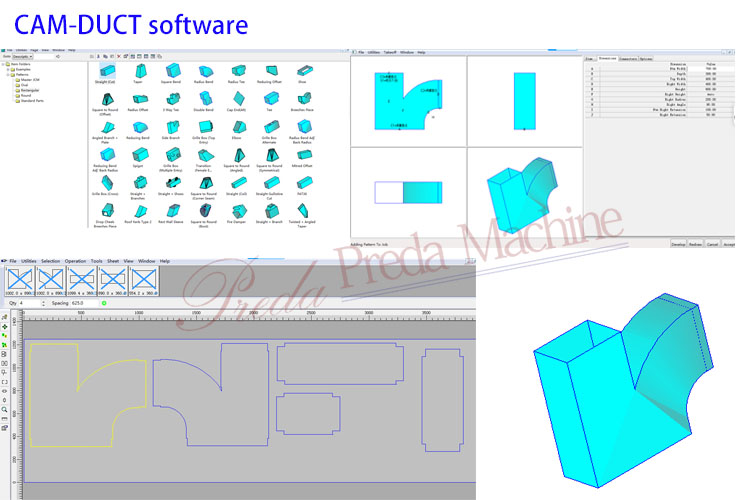Select the Roof Kerb Type 2 pattern
The height and width of the screenshot is (500, 750).
[x=140, y=211]
